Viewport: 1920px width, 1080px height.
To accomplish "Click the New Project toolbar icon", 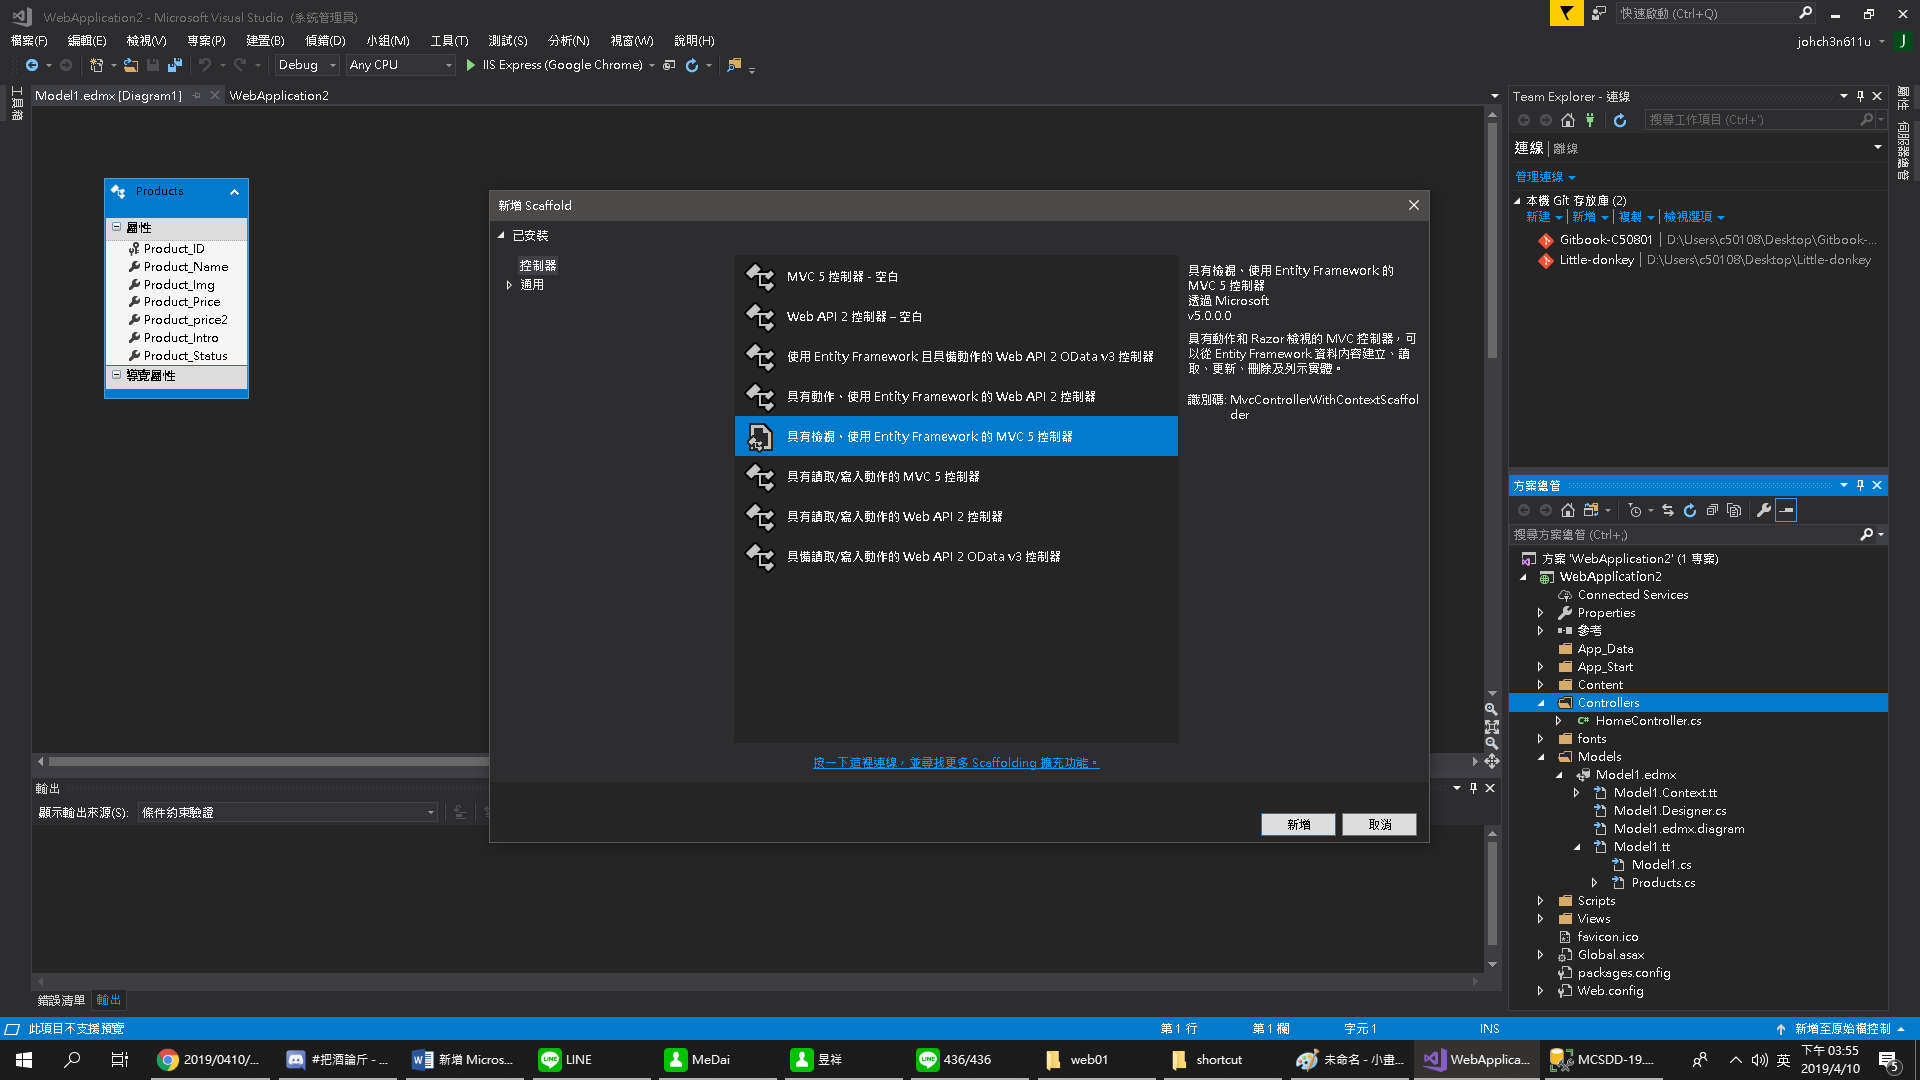I will click(x=96, y=65).
